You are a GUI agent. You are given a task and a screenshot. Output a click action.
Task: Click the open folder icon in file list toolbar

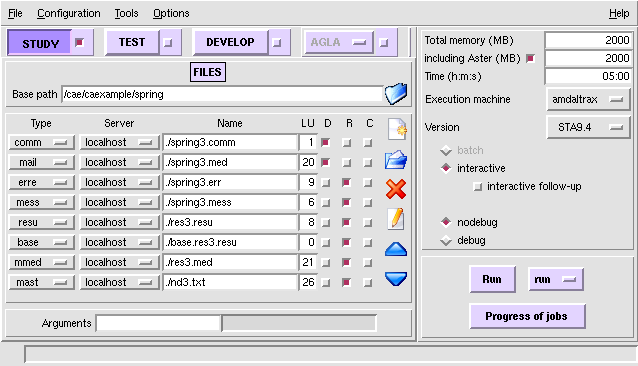coord(395,160)
